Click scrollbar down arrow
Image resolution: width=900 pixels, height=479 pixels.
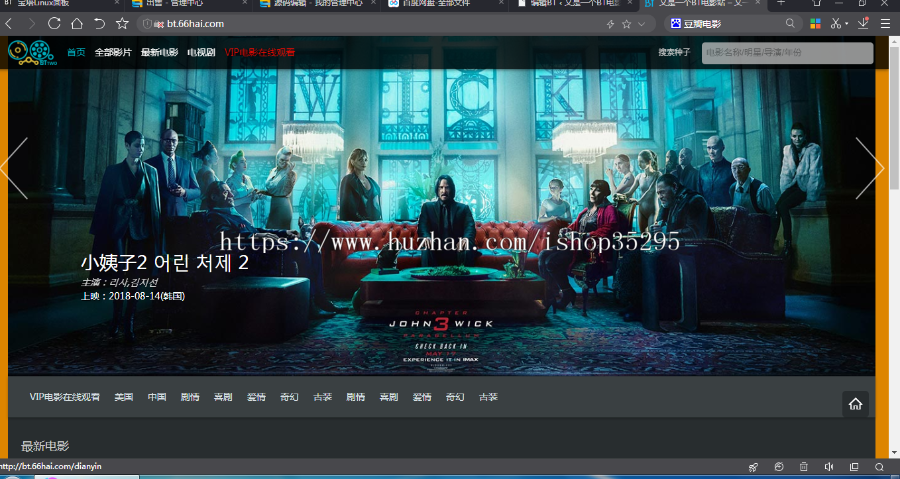894,451
